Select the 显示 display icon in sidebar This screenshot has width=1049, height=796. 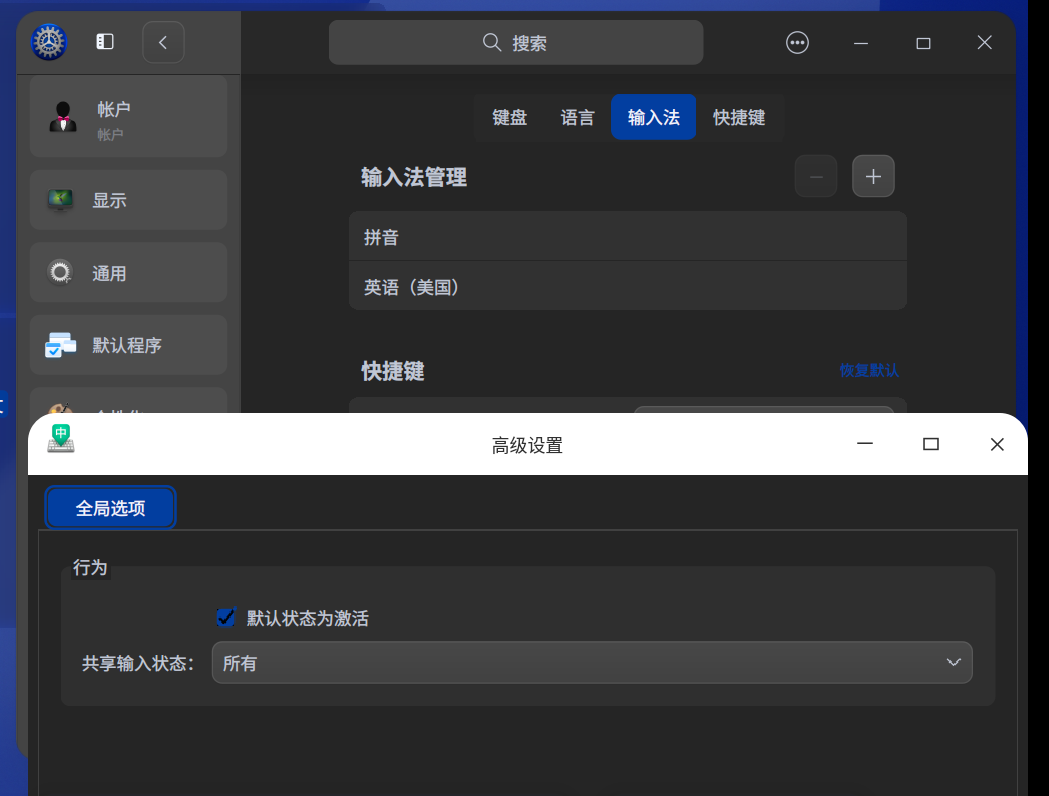point(60,199)
